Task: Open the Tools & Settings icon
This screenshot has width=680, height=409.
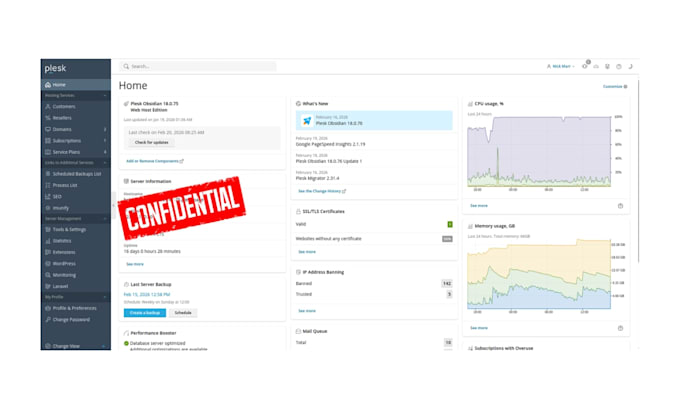Action: [x=48, y=229]
